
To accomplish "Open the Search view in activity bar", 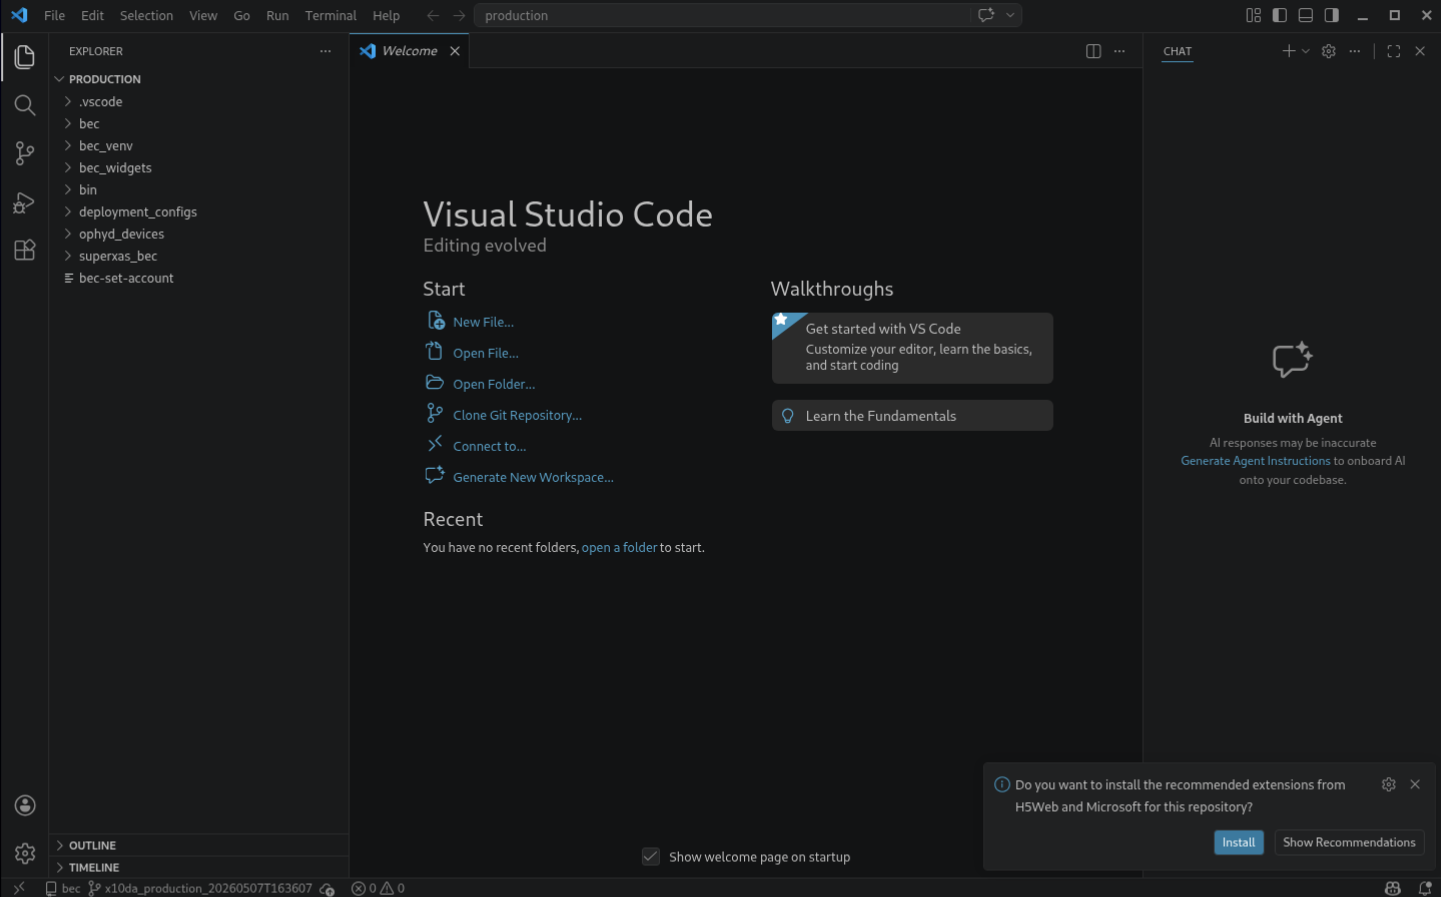I will point(25,105).
